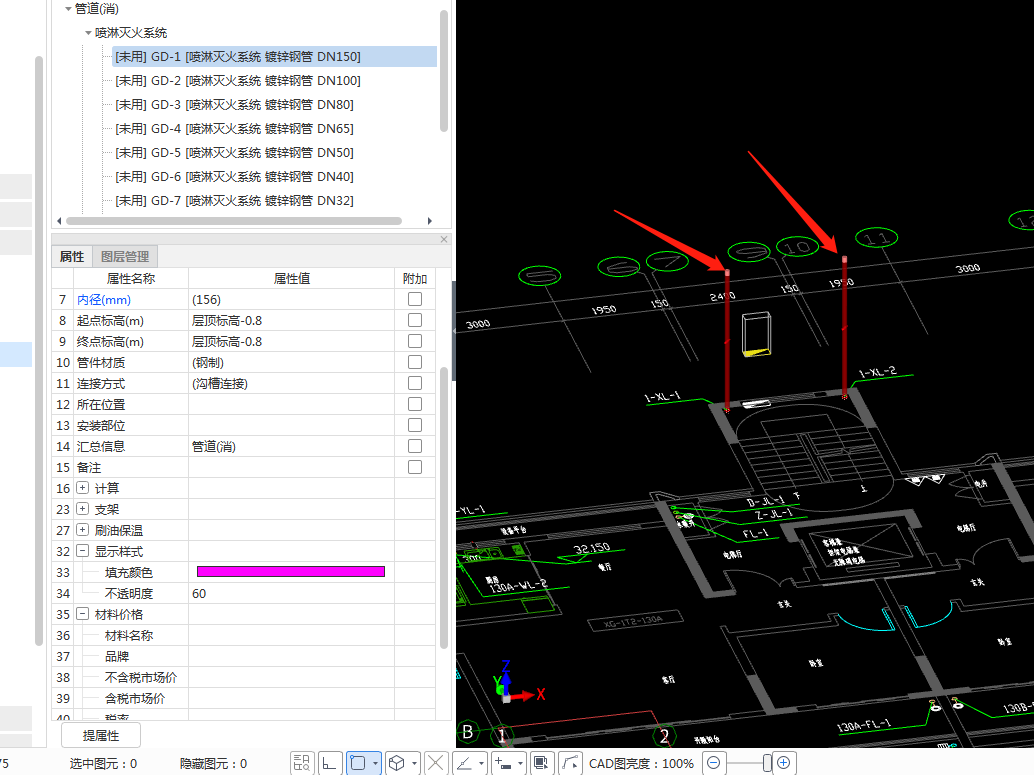This screenshot has height=775, width=1034.
Task: Close the properties panel with X icon
Action: [444, 239]
